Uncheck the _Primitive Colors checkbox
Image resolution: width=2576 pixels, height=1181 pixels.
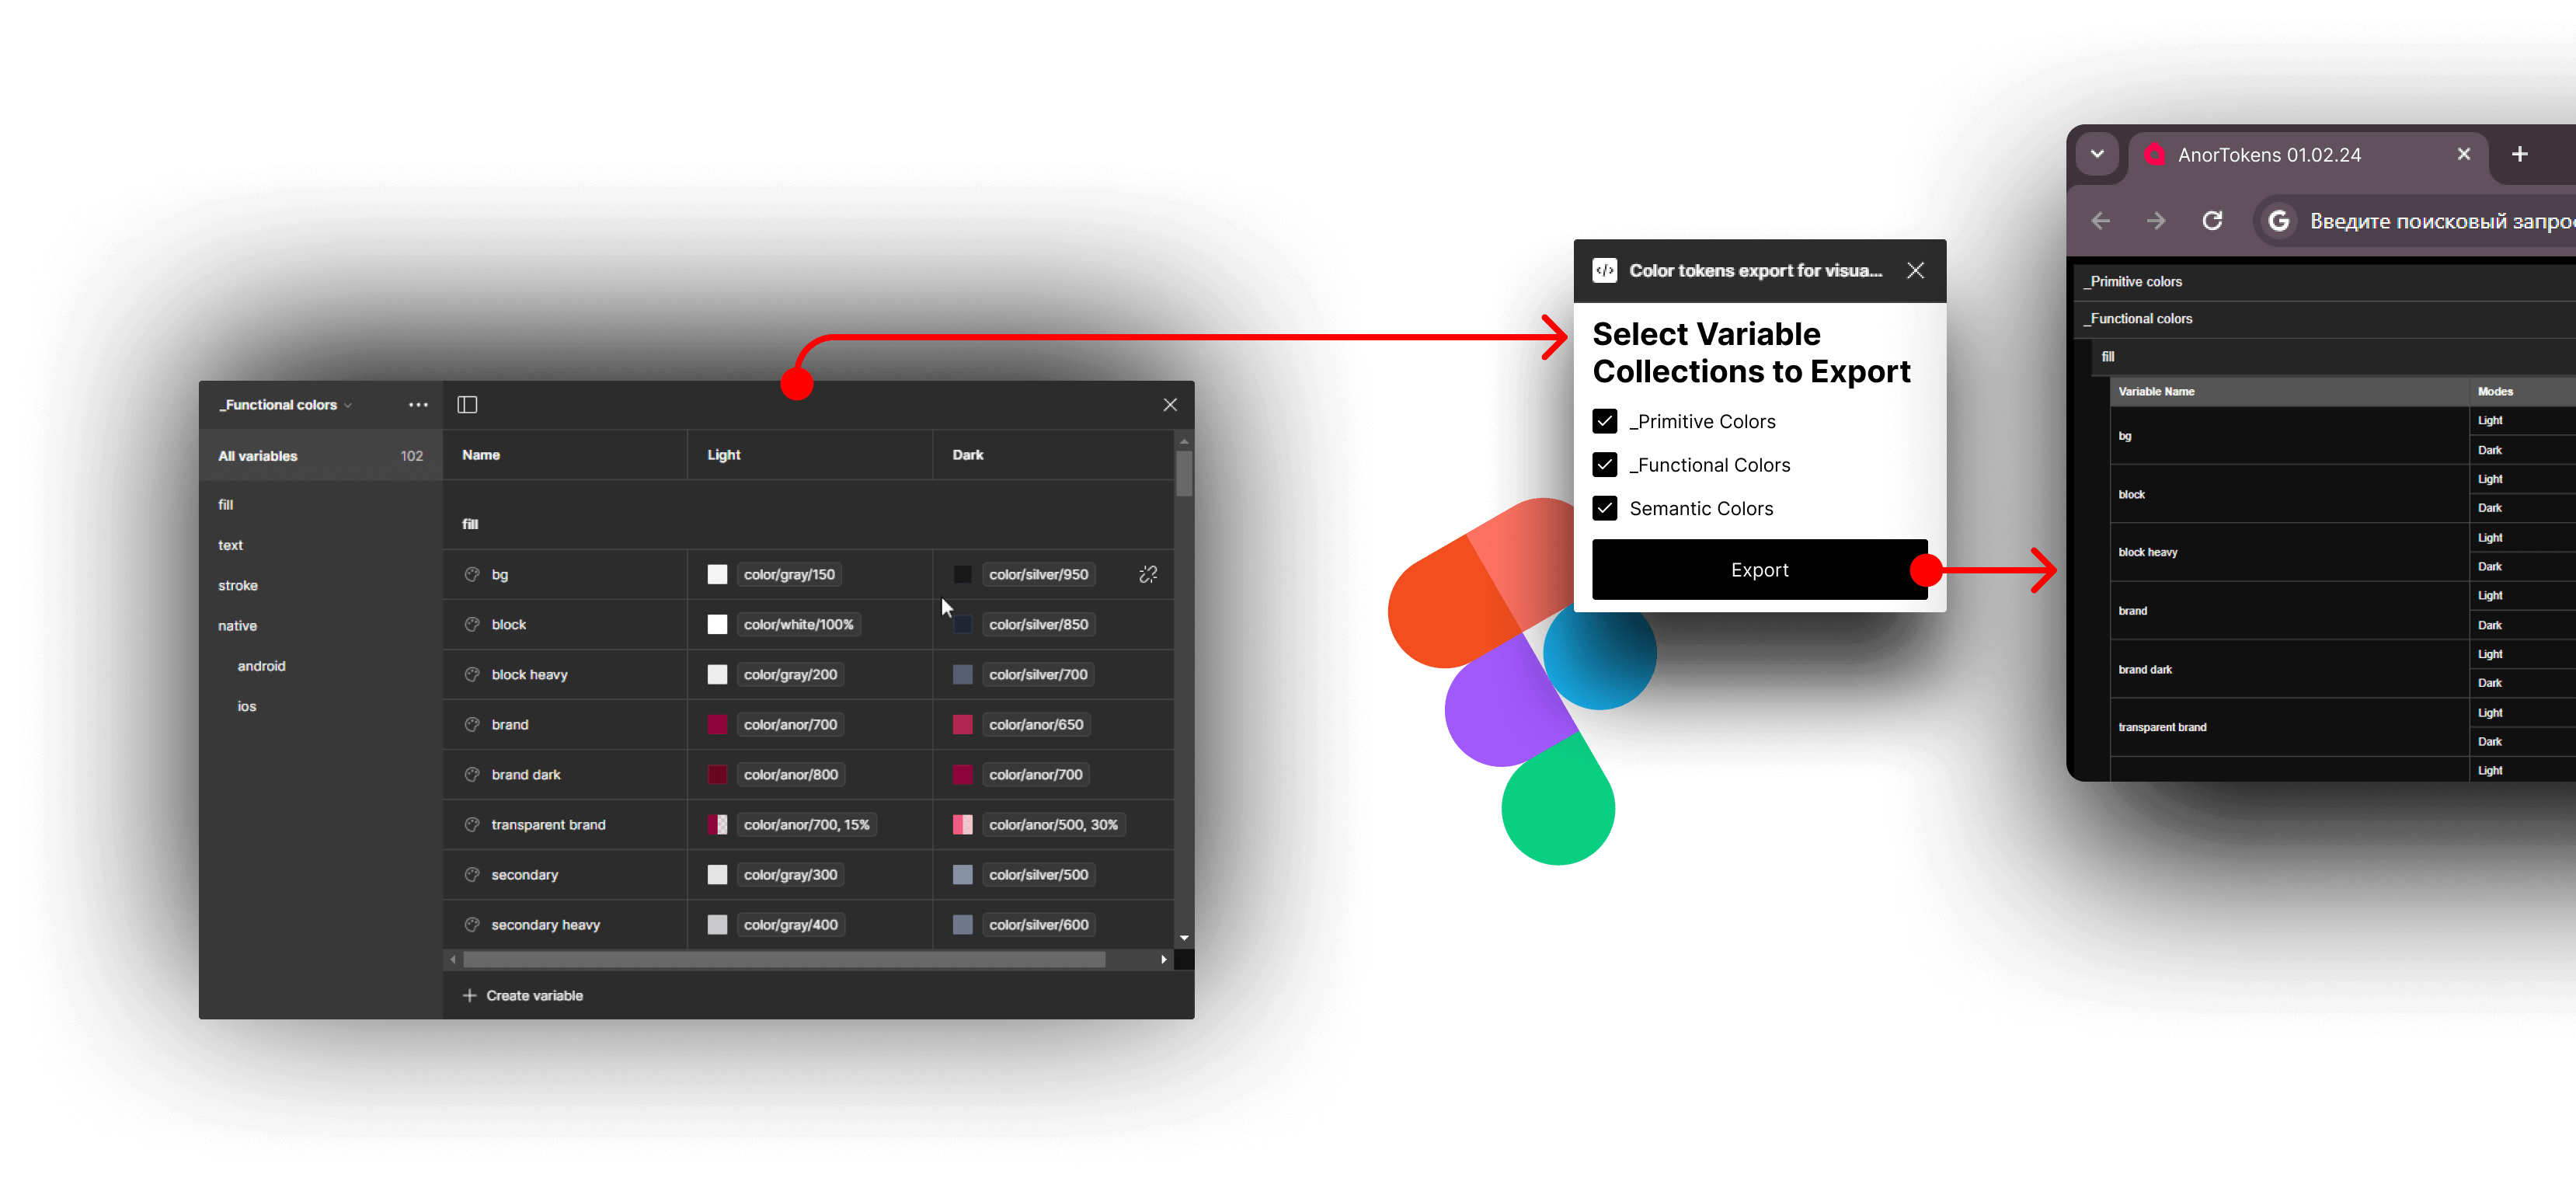1605,420
